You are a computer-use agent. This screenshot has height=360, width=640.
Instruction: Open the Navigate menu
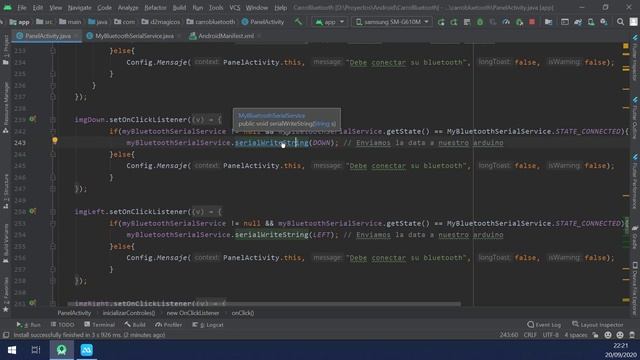(x=80, y=8)
